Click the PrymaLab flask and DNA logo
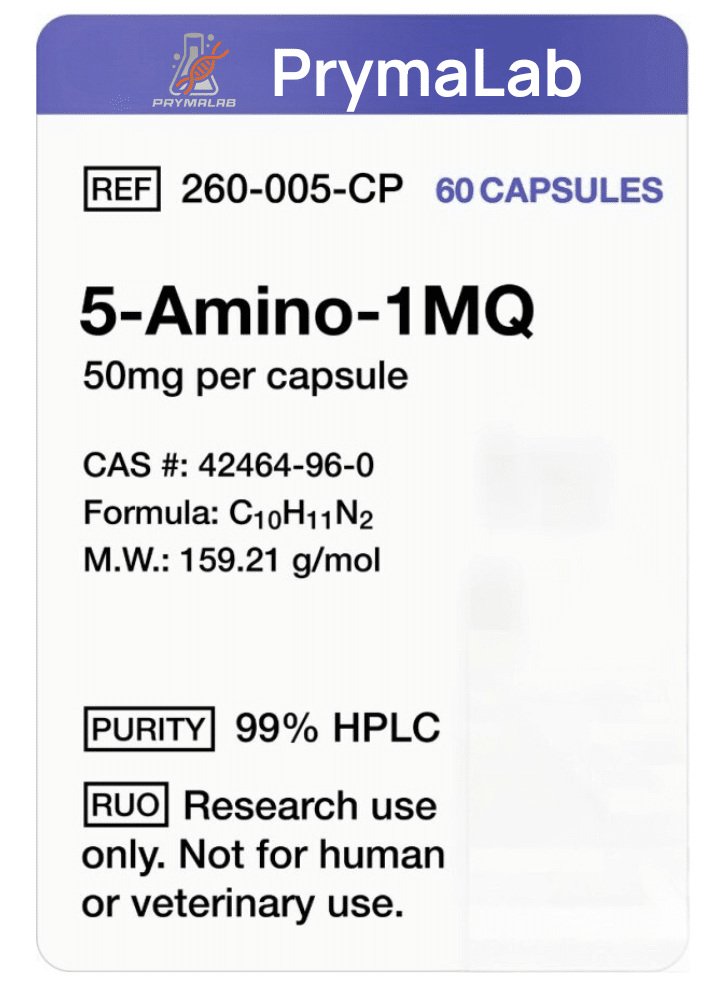This screenshot has width=726, height=986. pos(198,63)
